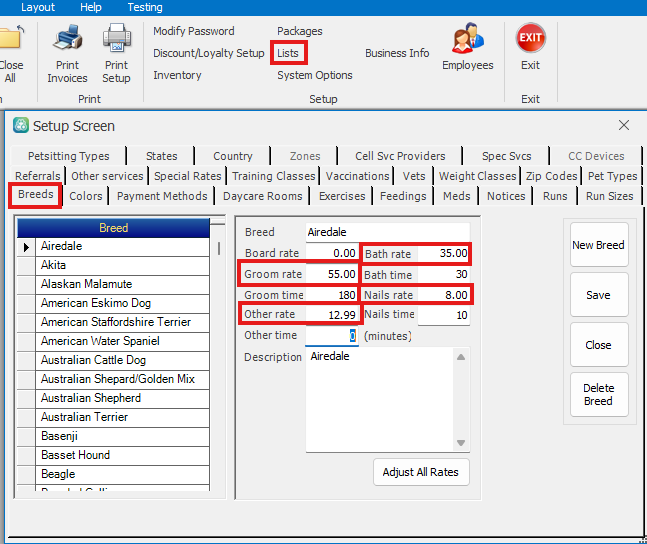Click the Board rate field
Image resolution: width=647 pixels, height=544 pixels.
332,253
